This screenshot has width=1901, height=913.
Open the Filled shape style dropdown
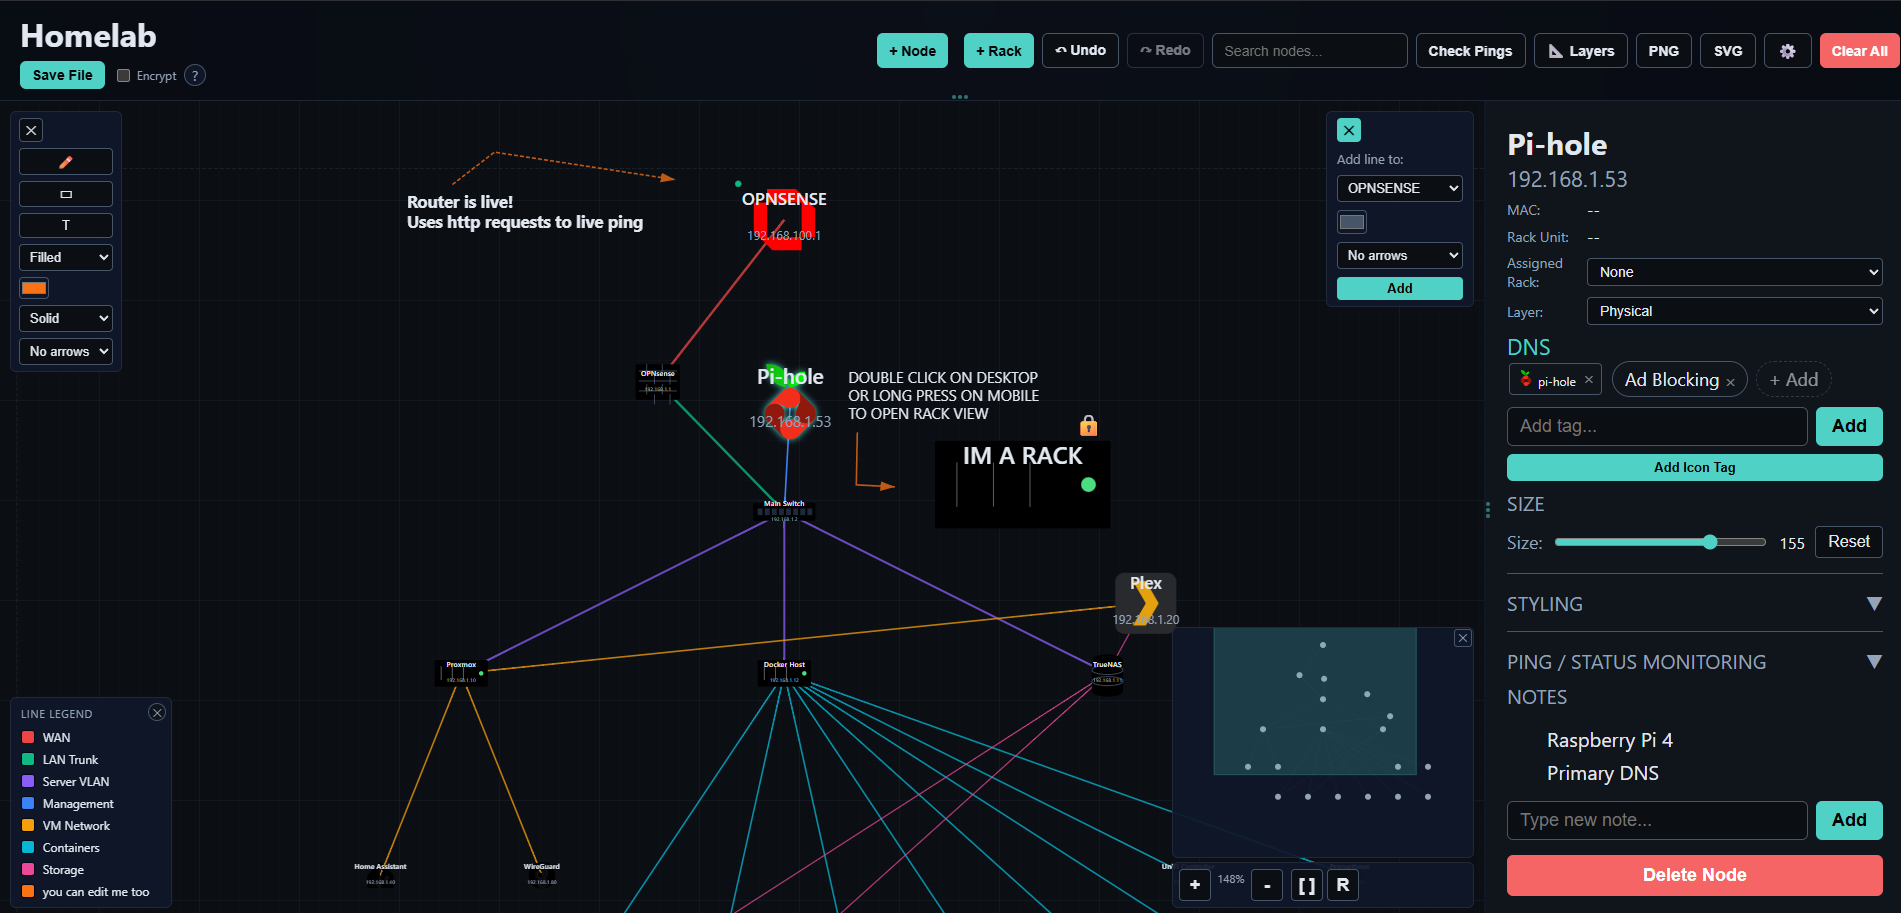[66, 257]
